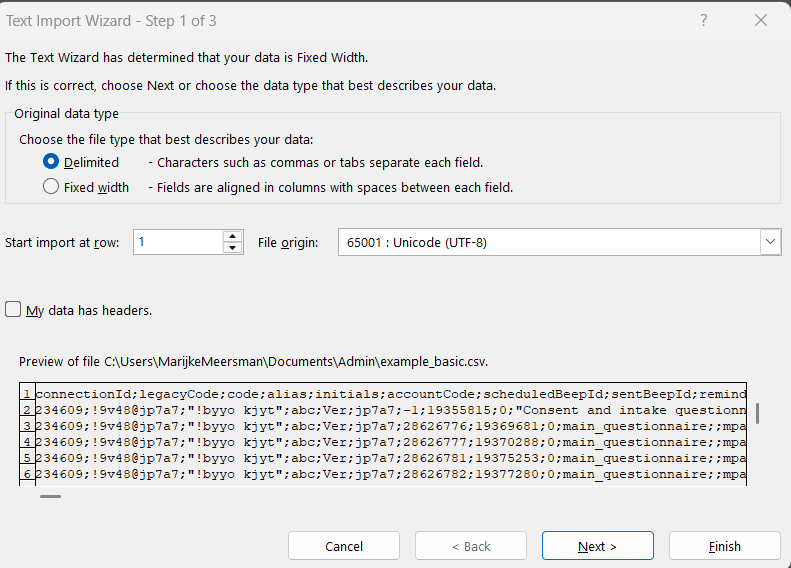Increase start import row with up arrow
Viewport: 791px width, 568px height.
[233, 236]
